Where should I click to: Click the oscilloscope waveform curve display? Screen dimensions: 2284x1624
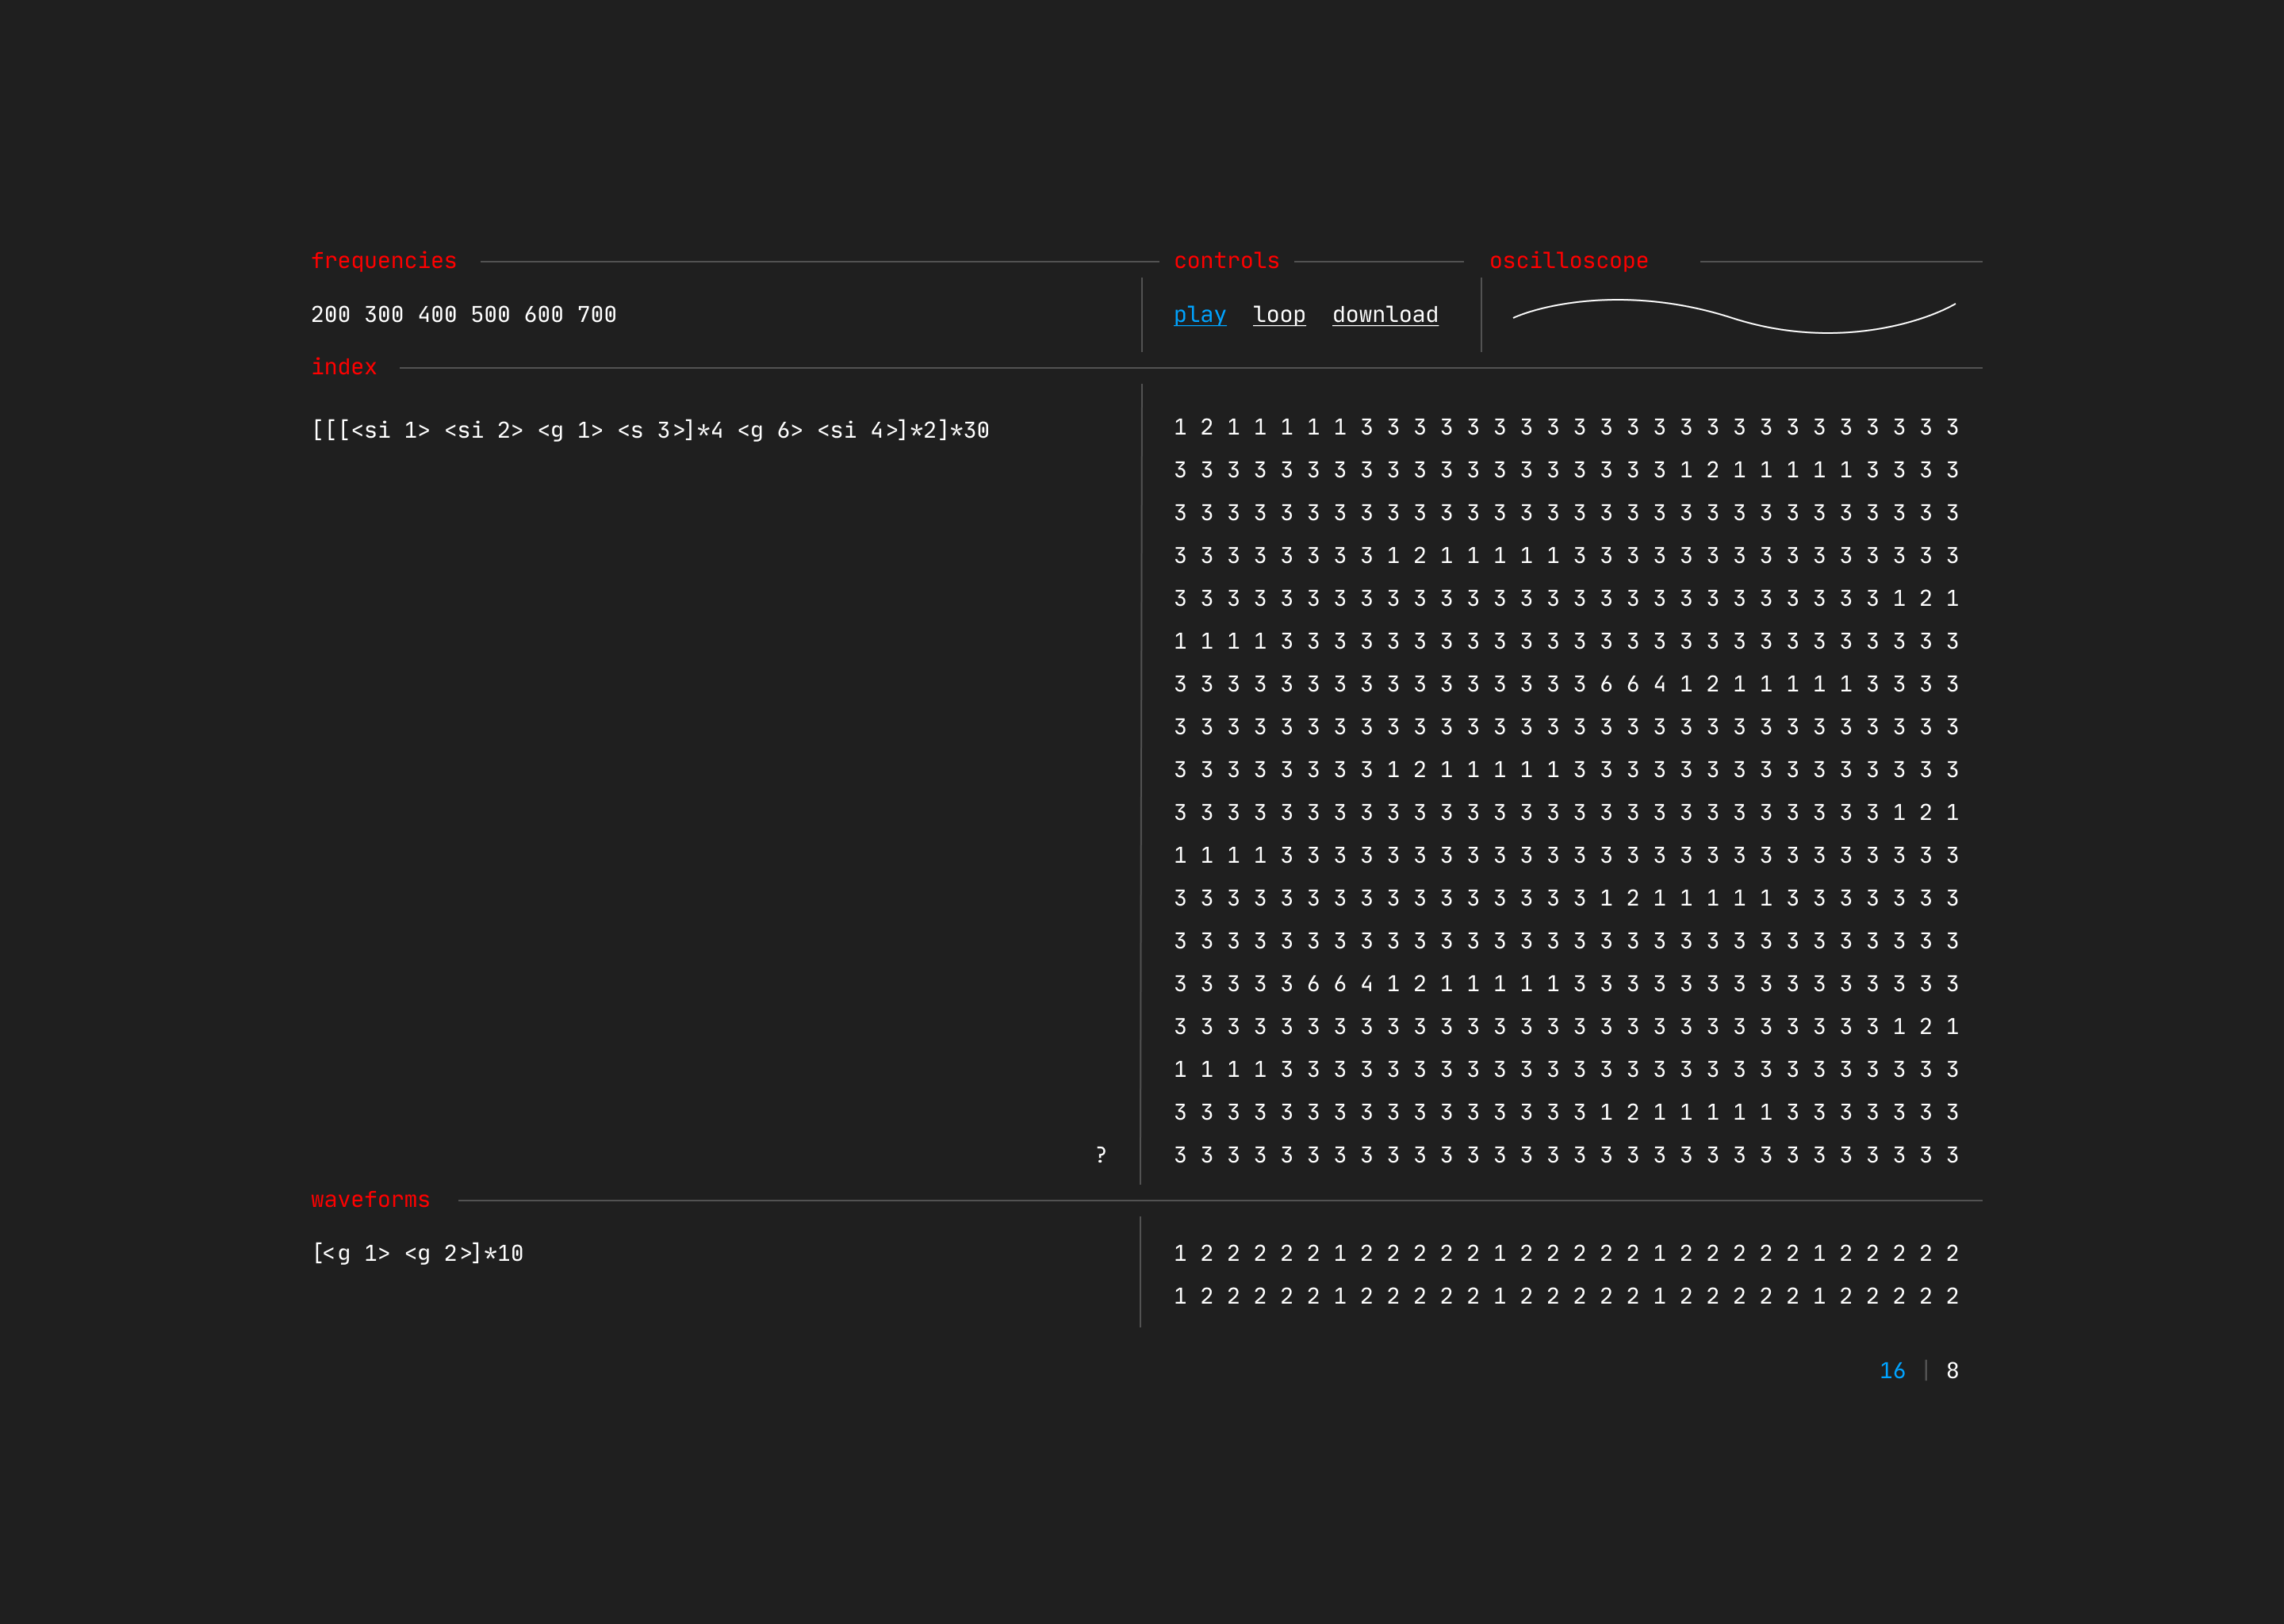click(1733, 316)
